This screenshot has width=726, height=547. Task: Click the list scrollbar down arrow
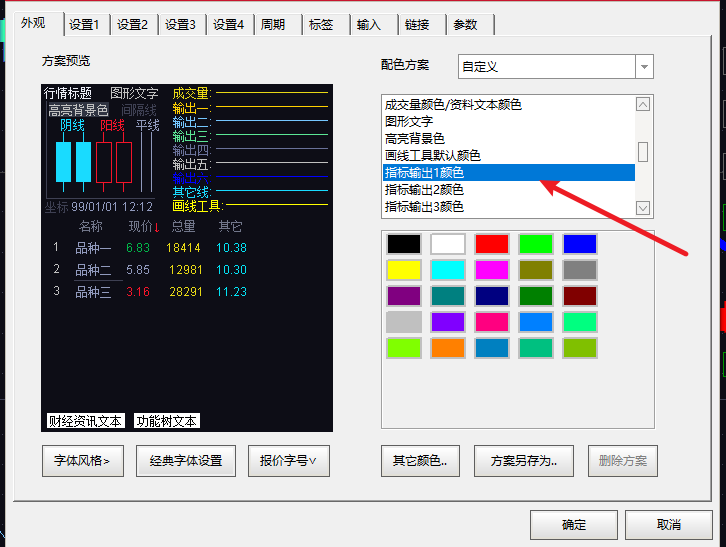click(643, 207)
